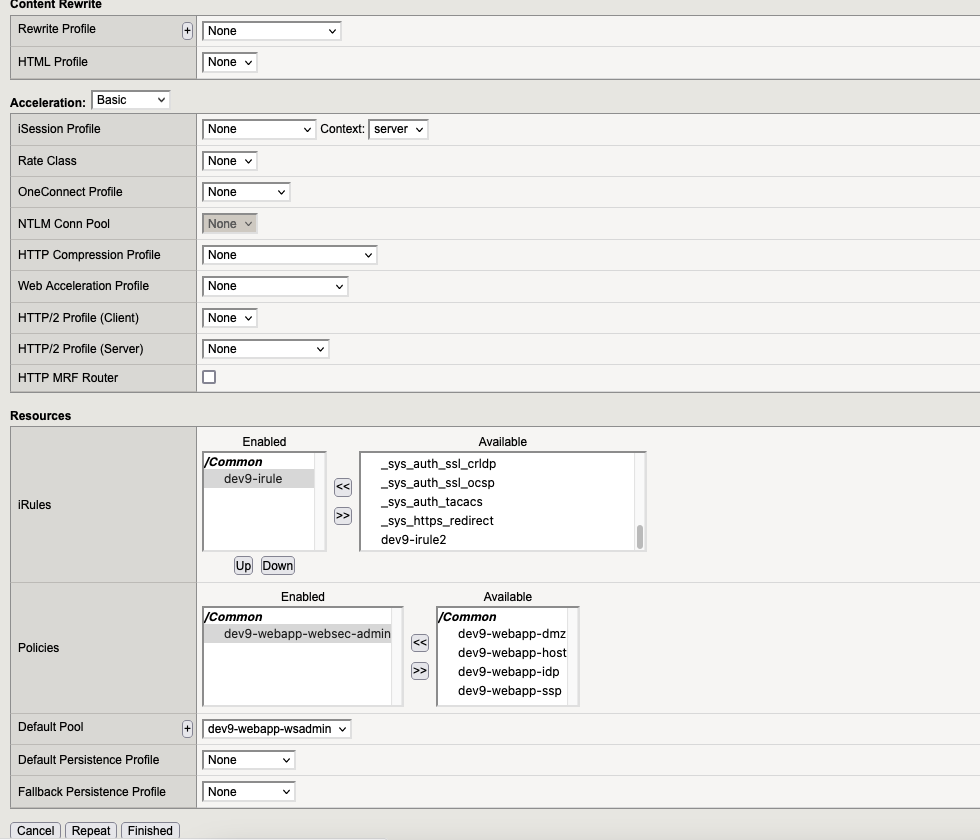
Task: Open the Acceleration Basic dropdown
Action: (x=131, y=100)
